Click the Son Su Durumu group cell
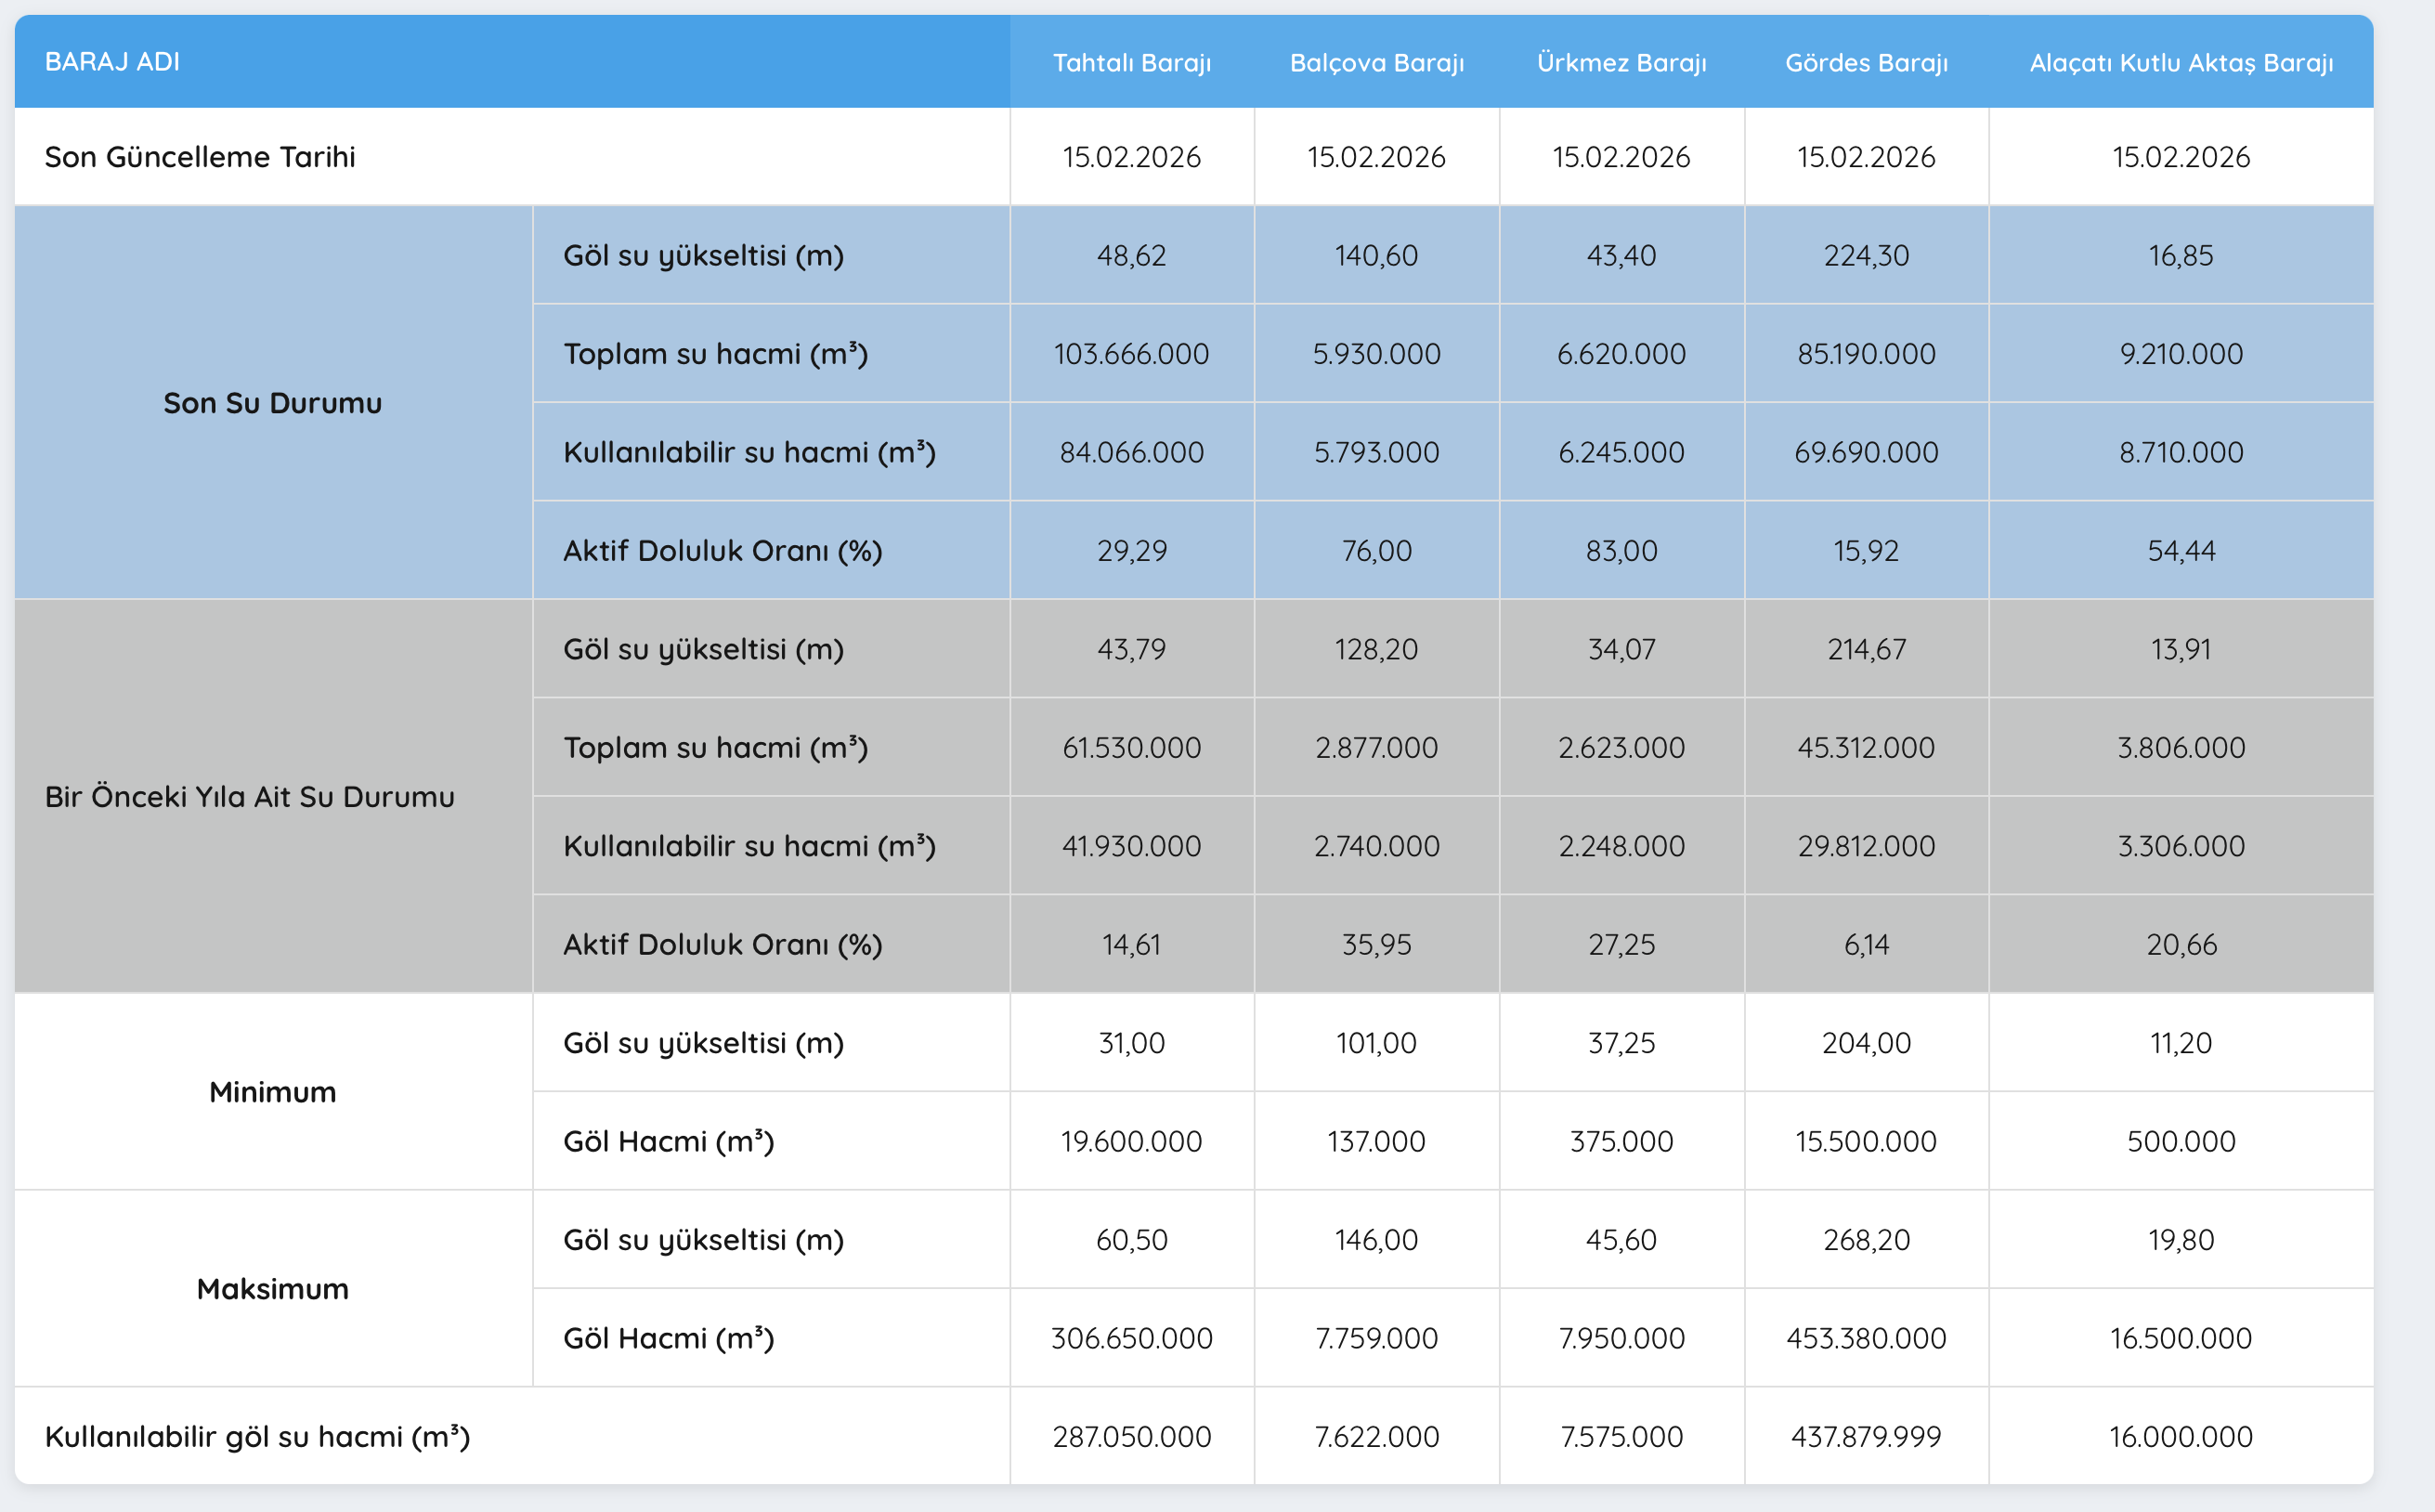Image resolution: width=2435 pixels, height=1512 pixels. click(x=272, y=403)
